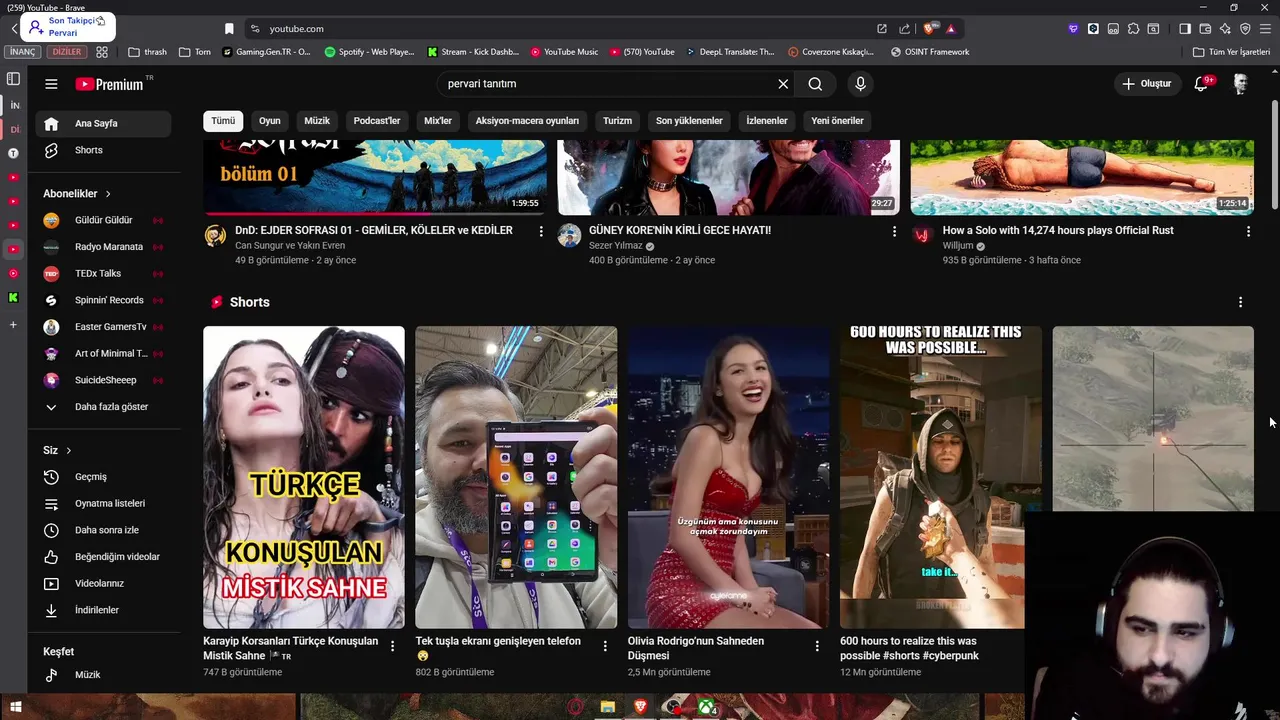Open Daha sonra izle list
The width and height of the screenshot is (1280, 720).
coord(104,530)
